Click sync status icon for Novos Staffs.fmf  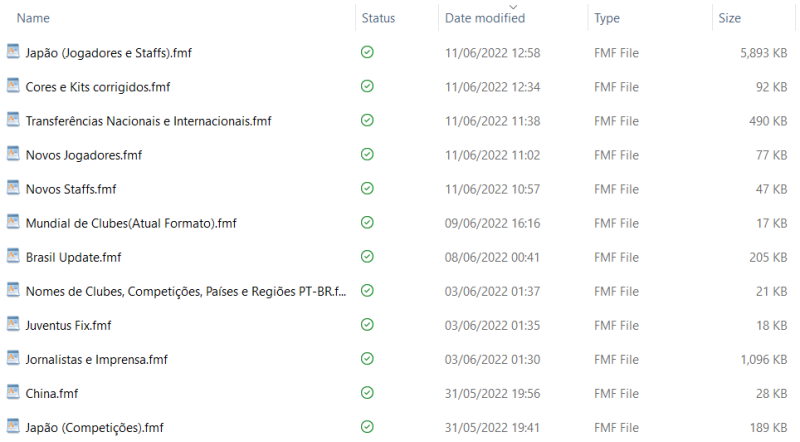367,188
